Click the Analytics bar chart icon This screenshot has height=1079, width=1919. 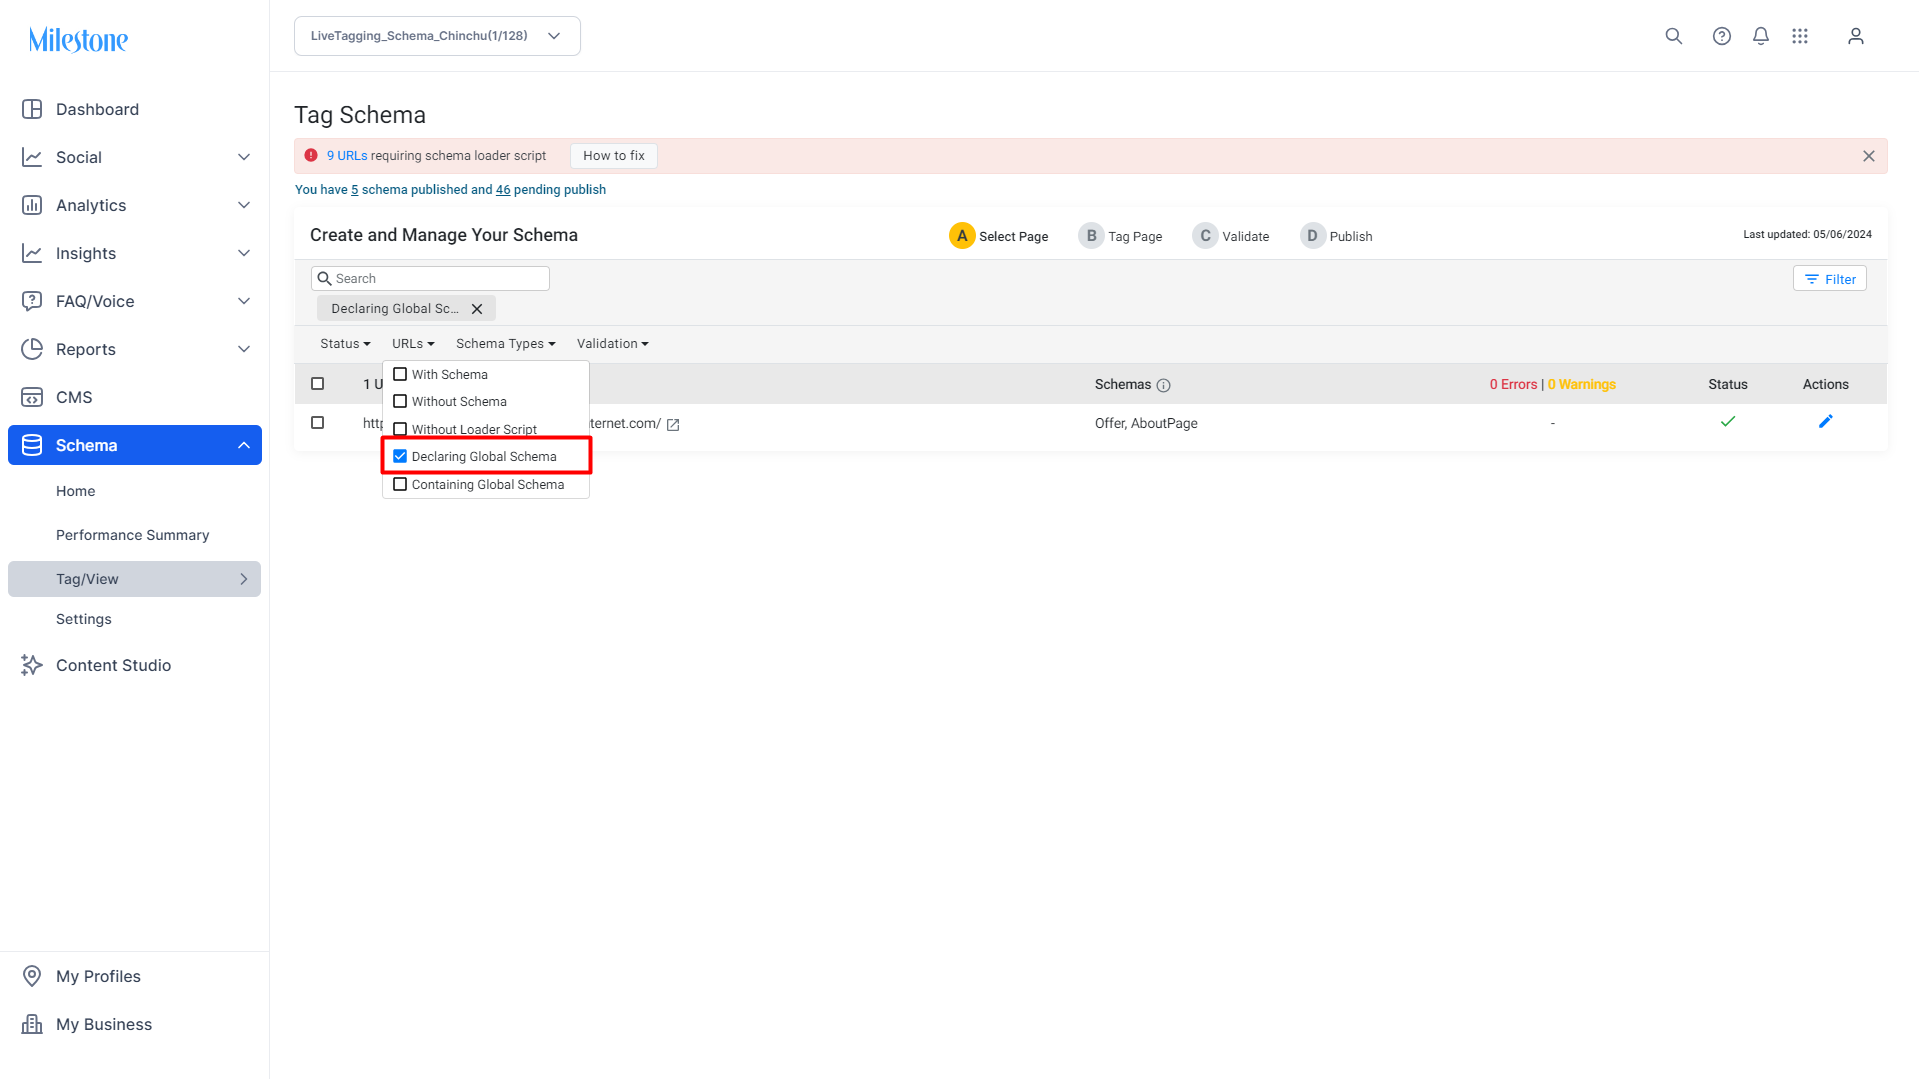tap(32, 205)
